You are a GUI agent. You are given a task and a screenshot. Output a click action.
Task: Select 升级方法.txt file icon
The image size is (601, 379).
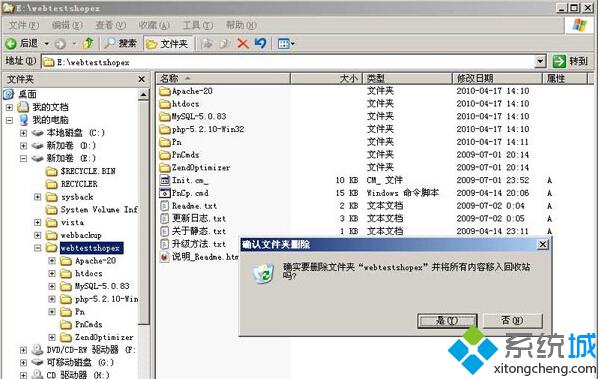pyautogui.click(x=165, y=244)
